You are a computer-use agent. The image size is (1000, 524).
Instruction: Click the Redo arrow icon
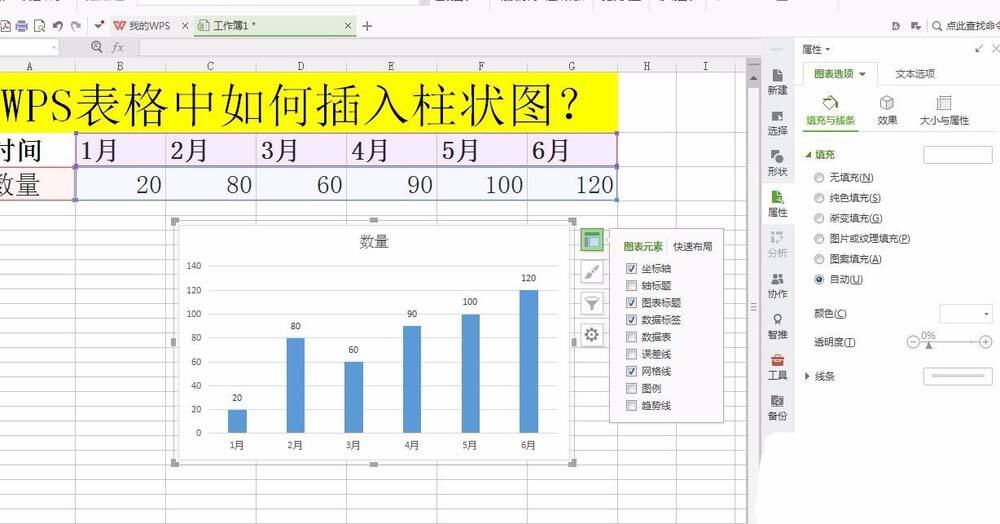[76, 26]
